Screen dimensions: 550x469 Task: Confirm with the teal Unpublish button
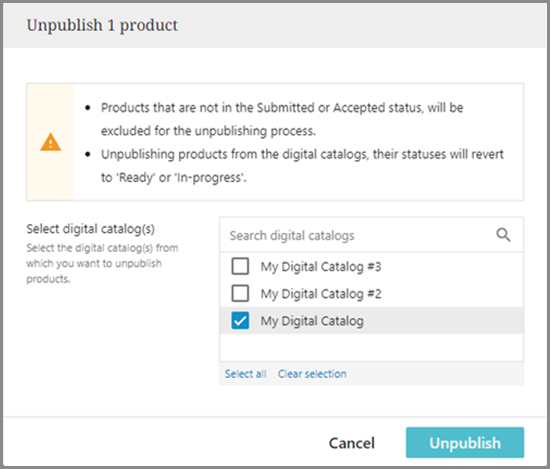click(x=465, y=443)
